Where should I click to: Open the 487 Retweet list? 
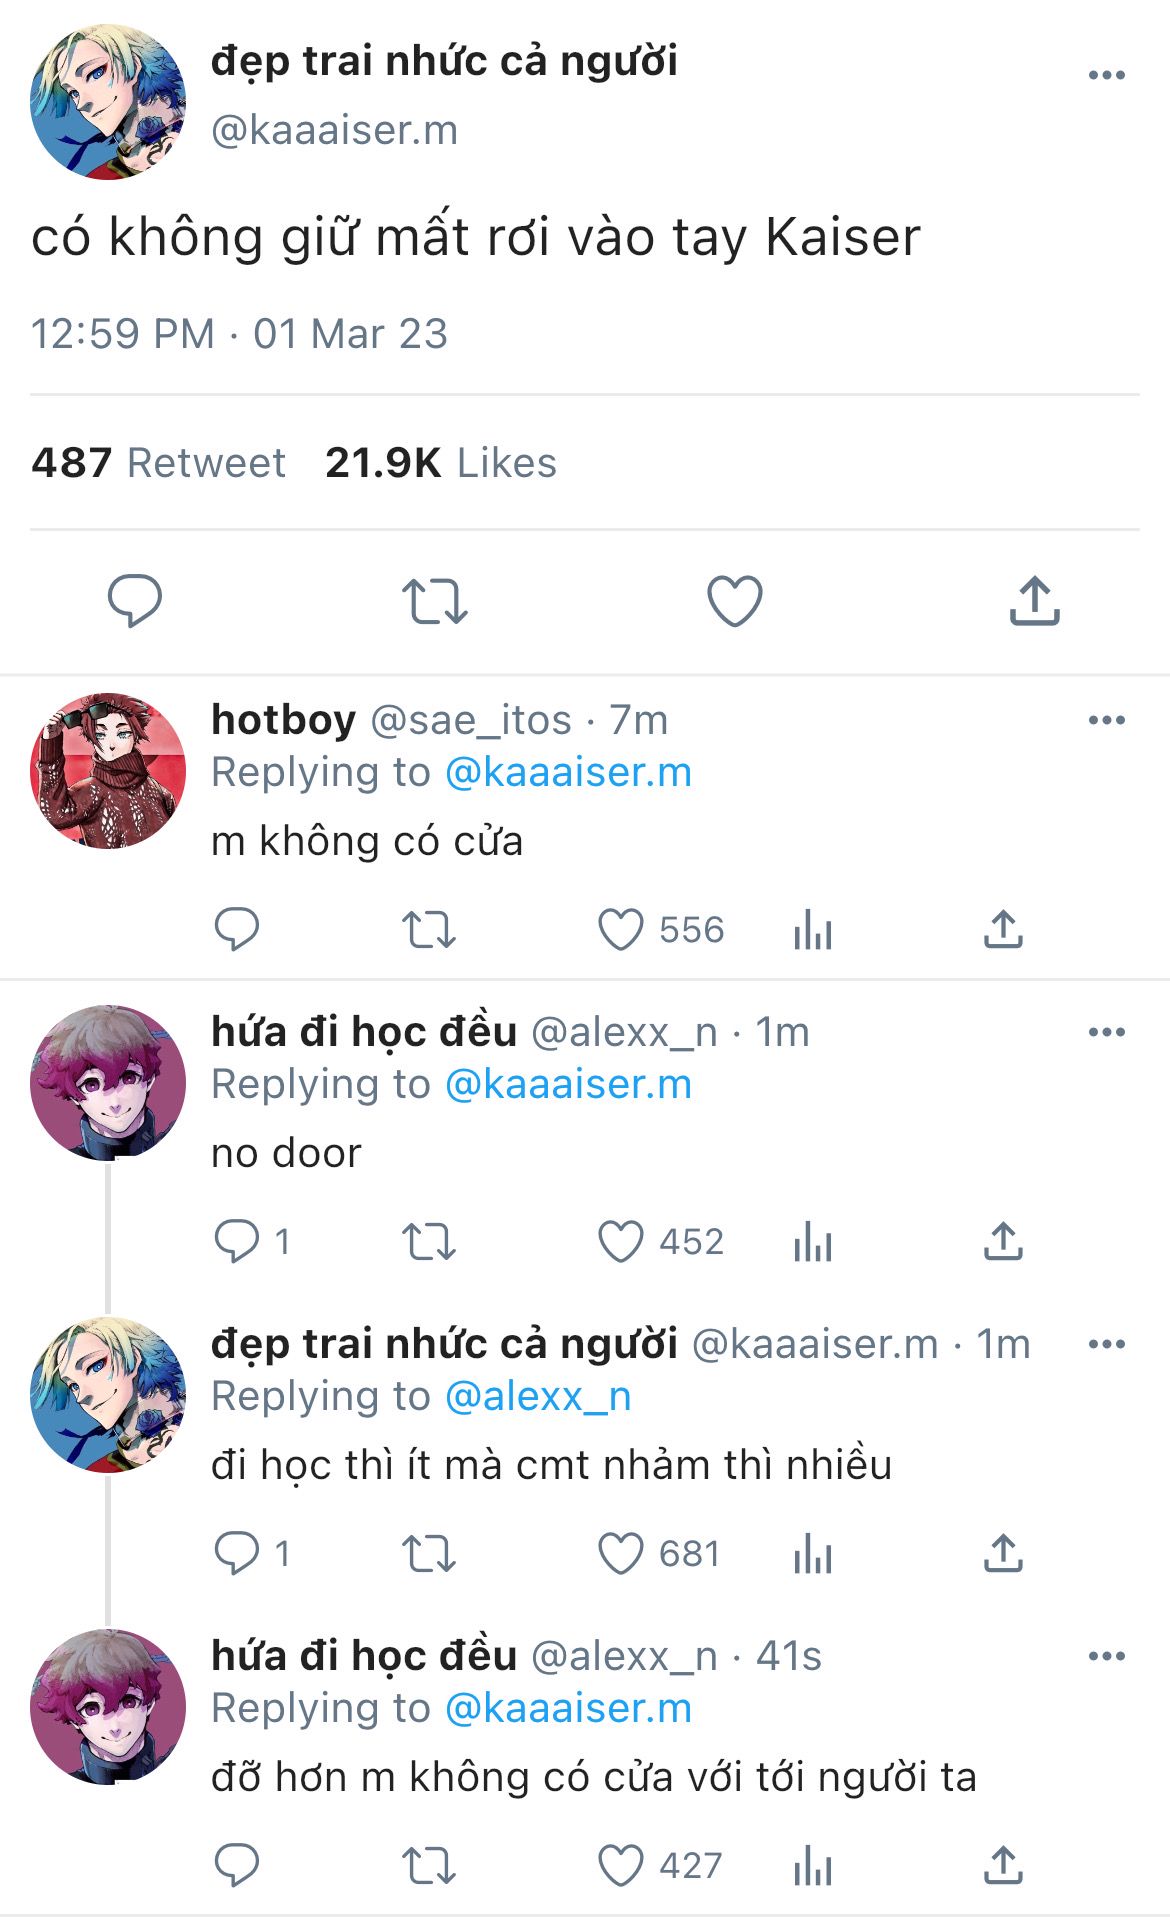click(158, 463)
